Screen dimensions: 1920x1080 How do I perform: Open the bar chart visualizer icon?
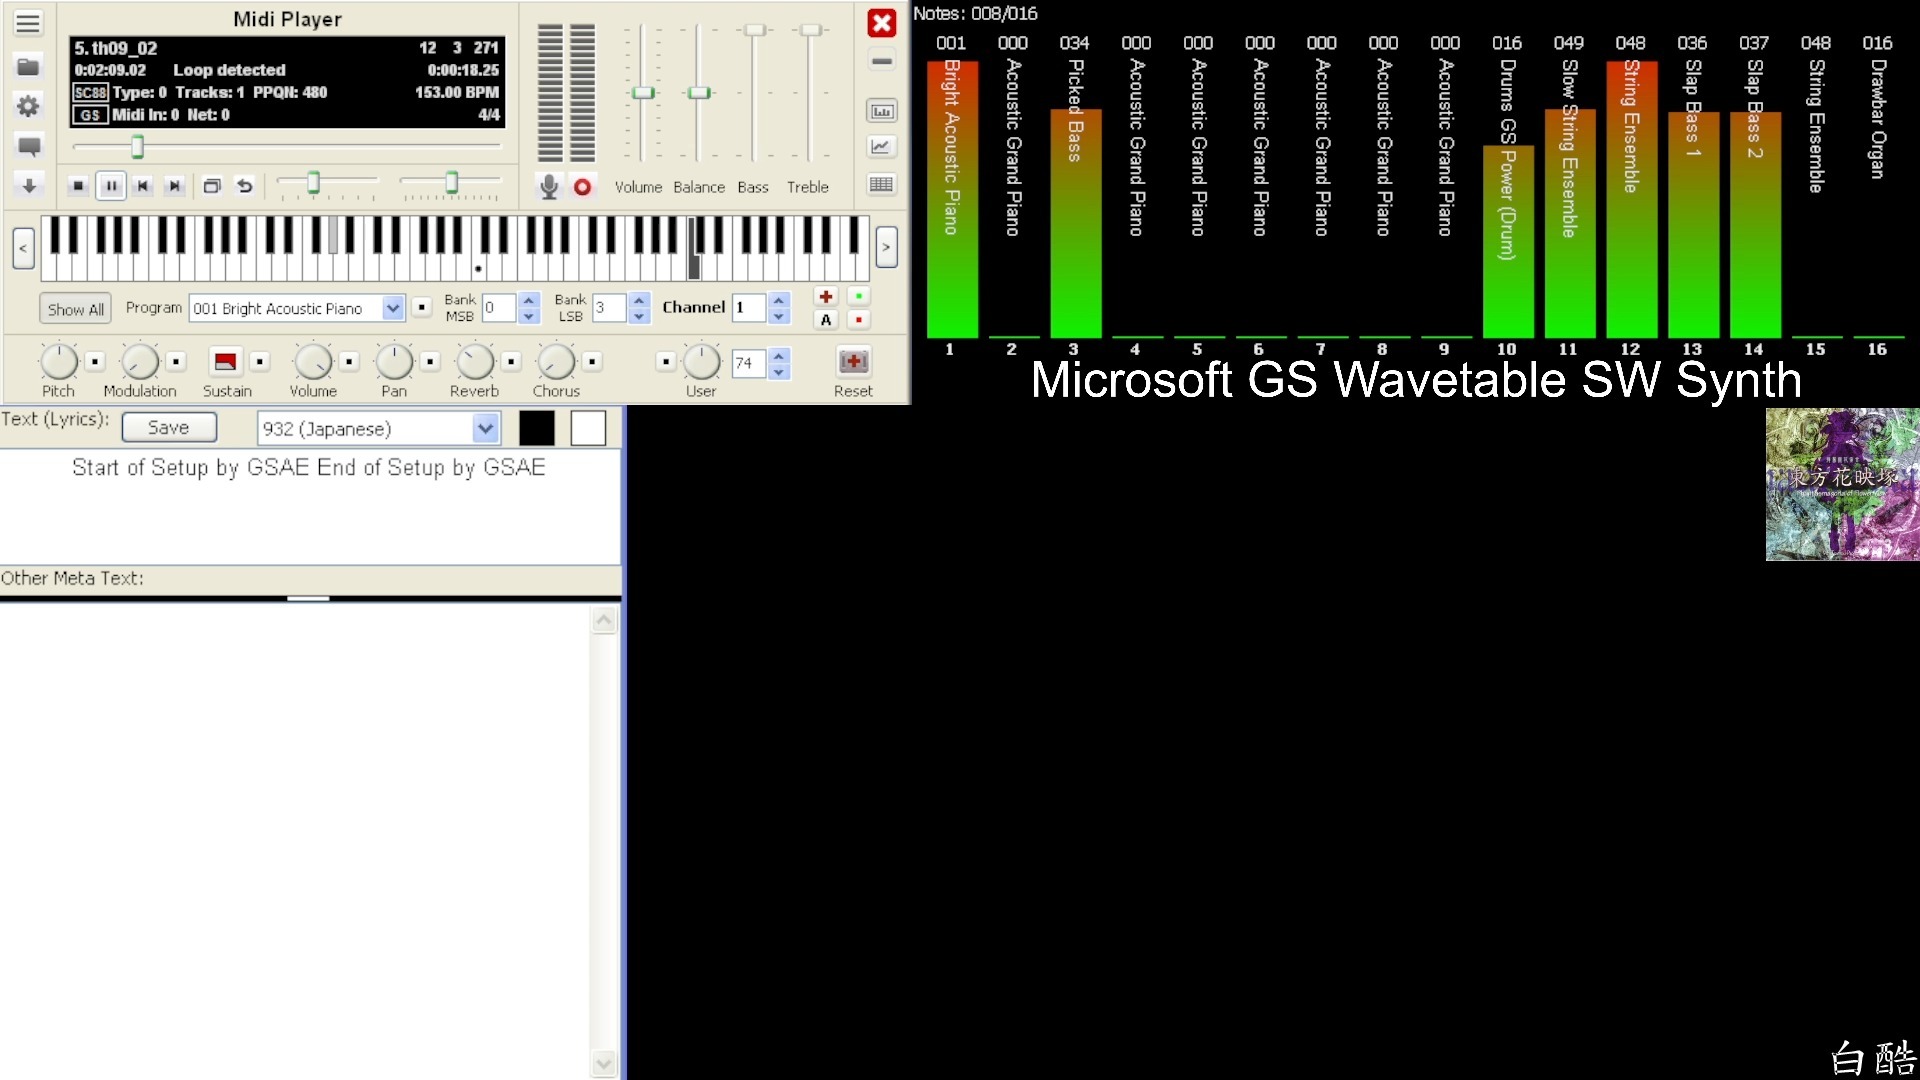pyautogui.click(x=881, y=110)
